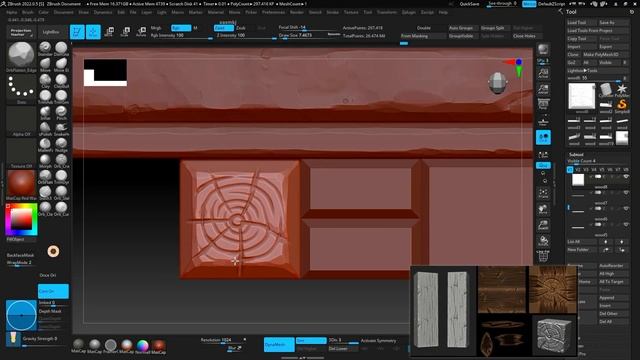
Task: Toggle the Persp perspective button
Action: (543, 105)
